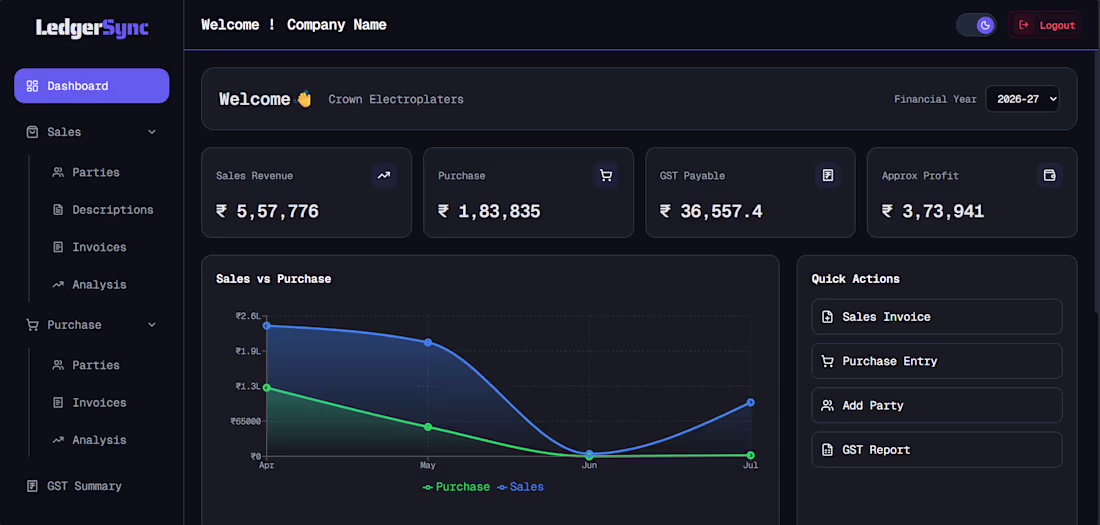
Task: Click the Sales Revenue card
Action: (307, 193)
